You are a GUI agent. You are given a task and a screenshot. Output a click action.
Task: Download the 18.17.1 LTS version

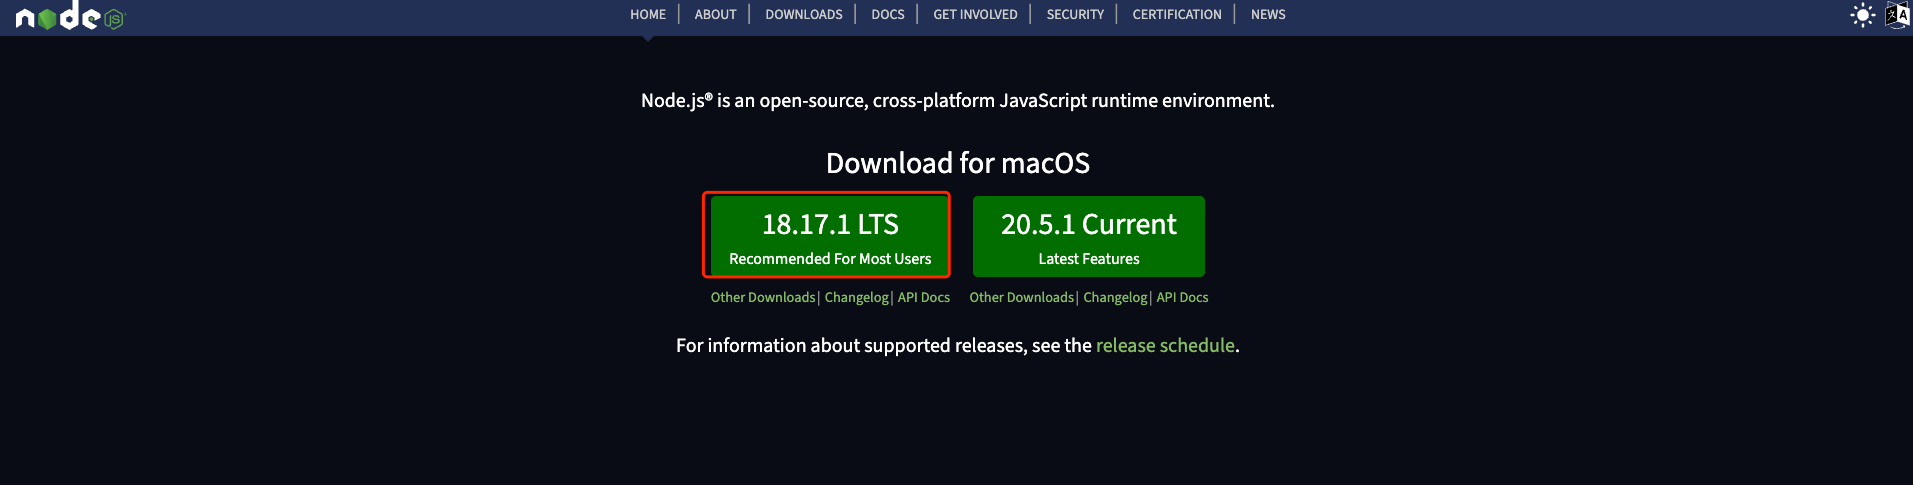[x=829, y=236]
